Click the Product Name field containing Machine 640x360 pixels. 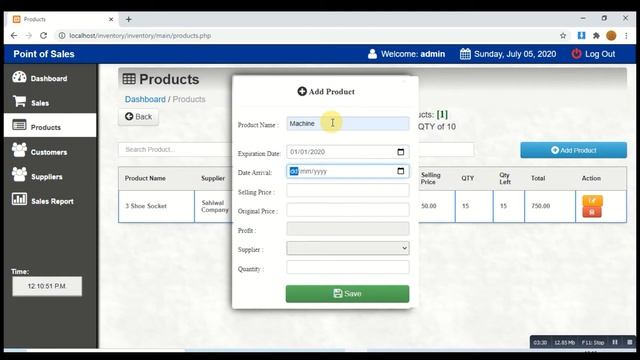(x=347, y=124)
